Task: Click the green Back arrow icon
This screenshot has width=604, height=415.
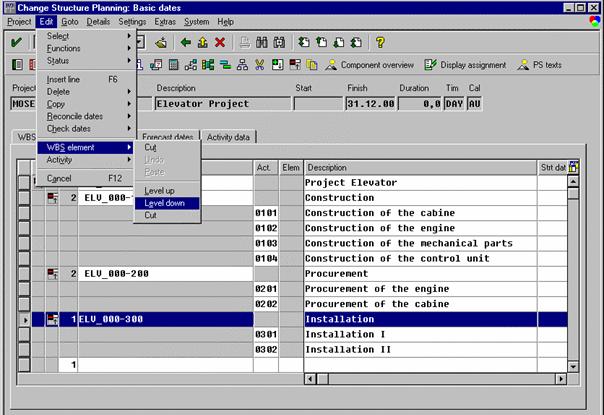Action: pyautogui.click(x=186, y=42)
